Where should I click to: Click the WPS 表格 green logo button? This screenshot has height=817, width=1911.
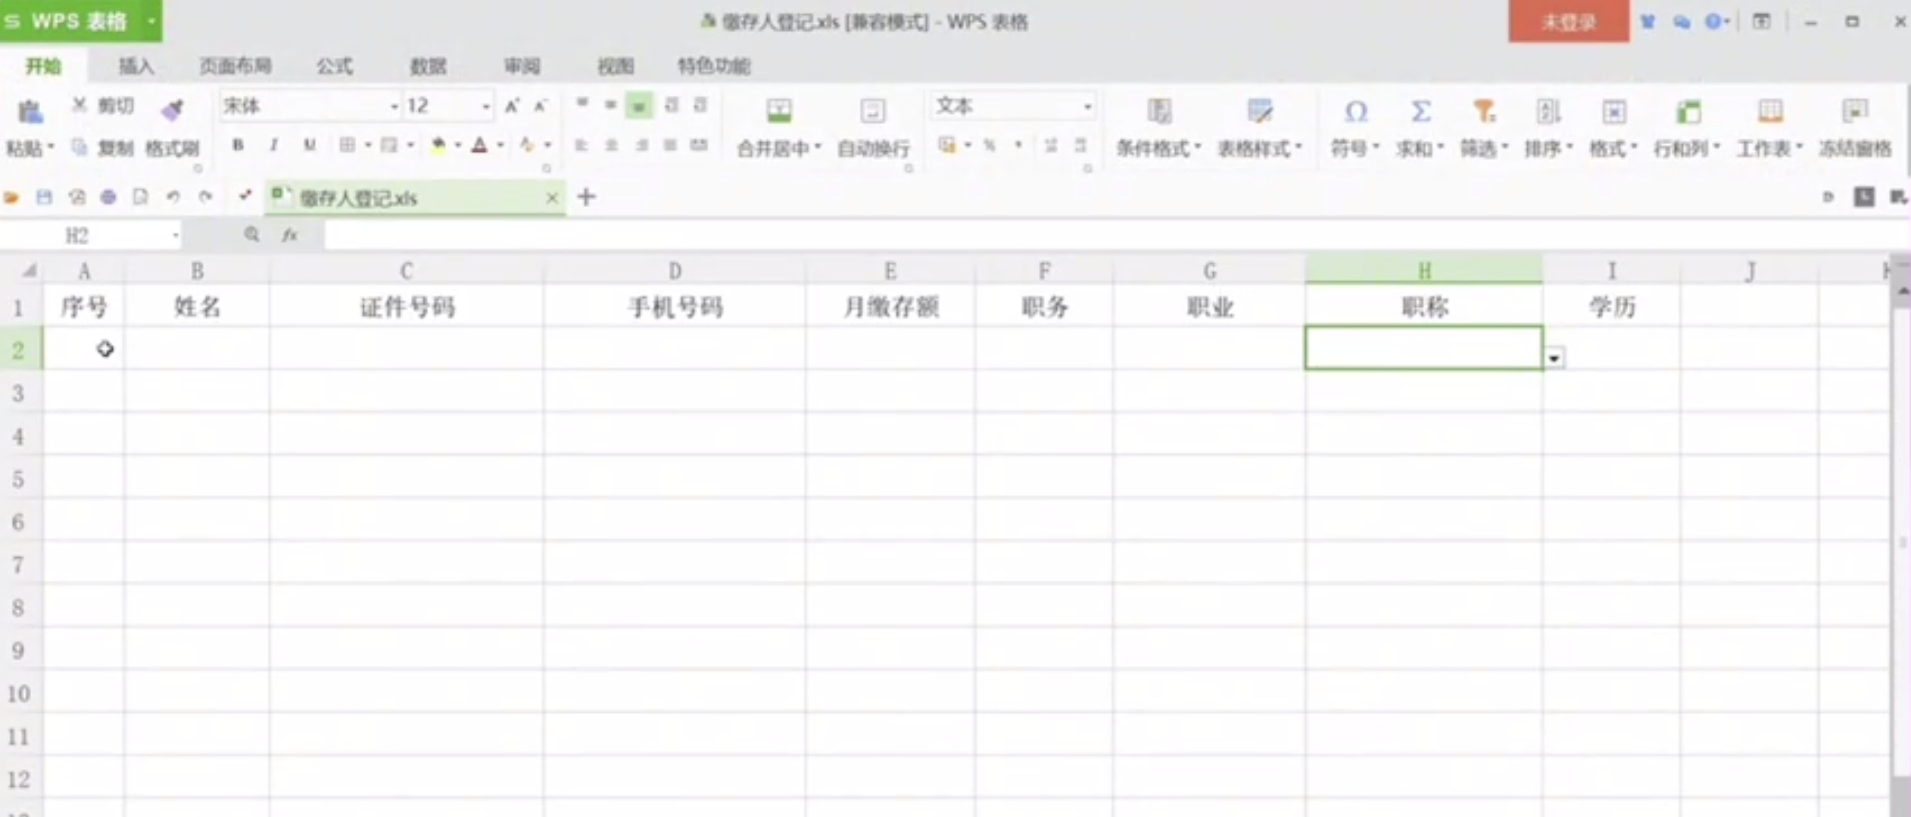(68, 21)
